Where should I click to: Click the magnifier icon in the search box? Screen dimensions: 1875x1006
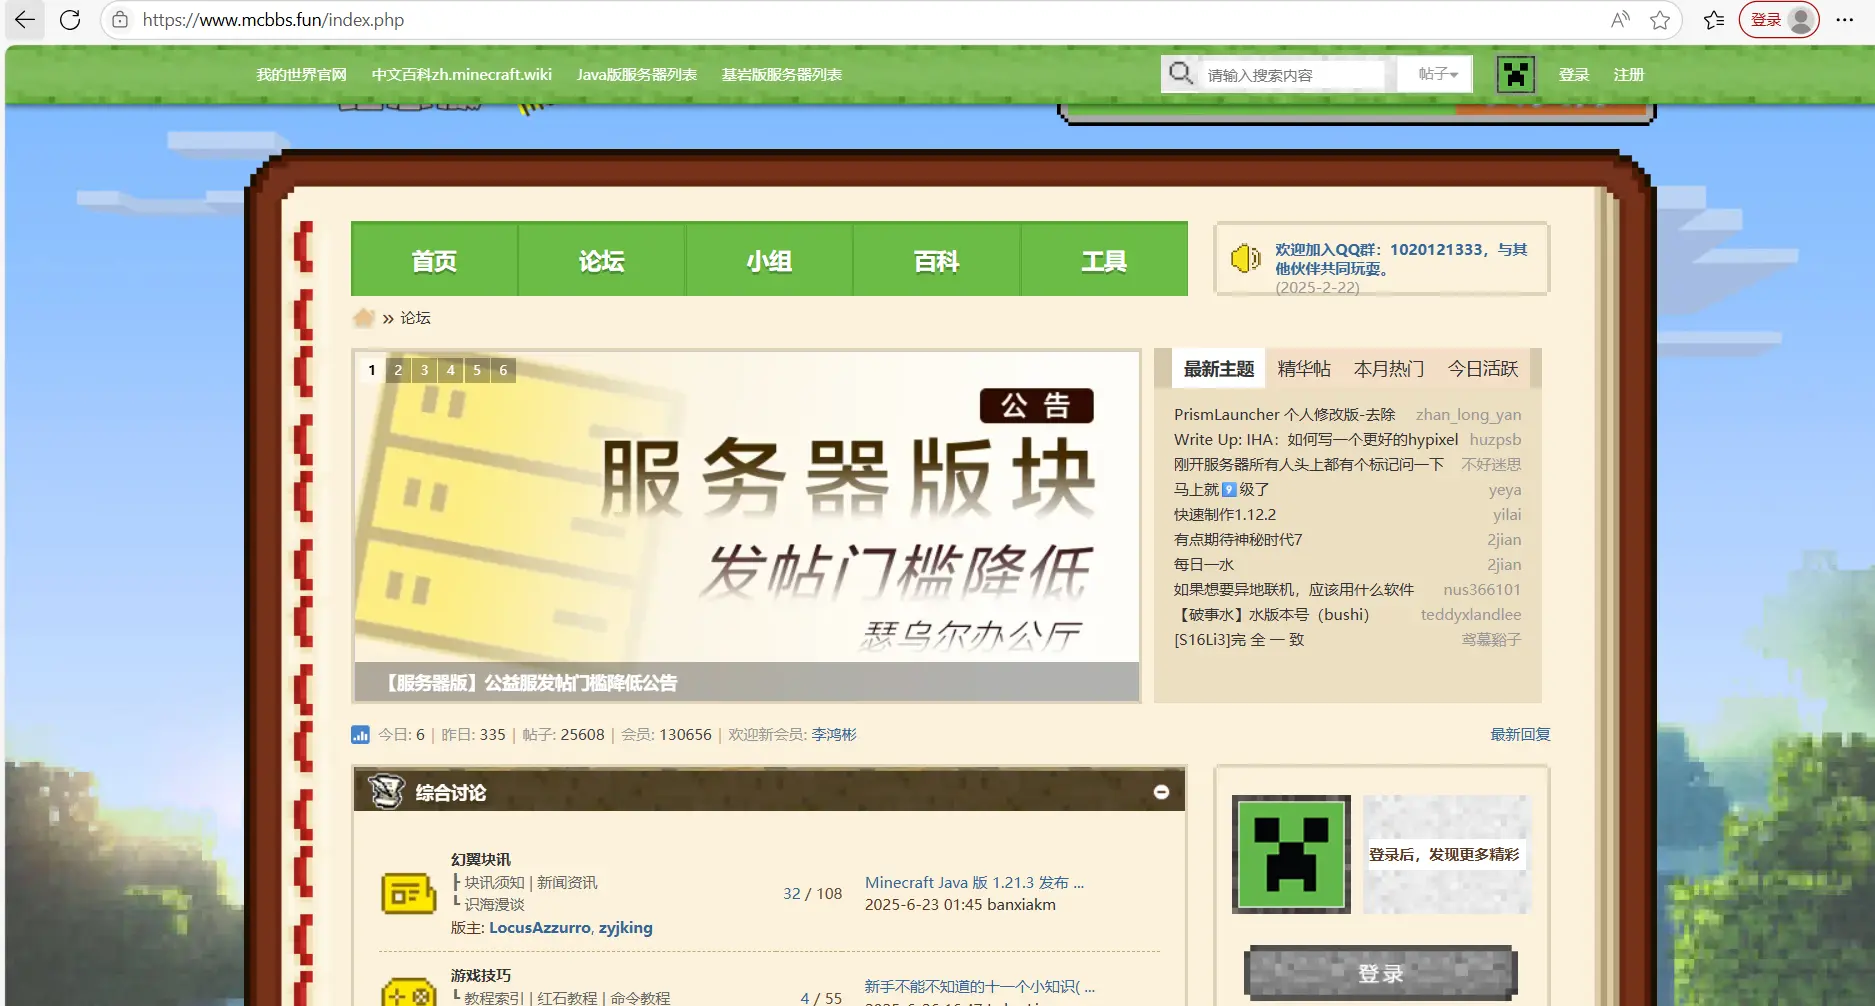click(1181, 73)
